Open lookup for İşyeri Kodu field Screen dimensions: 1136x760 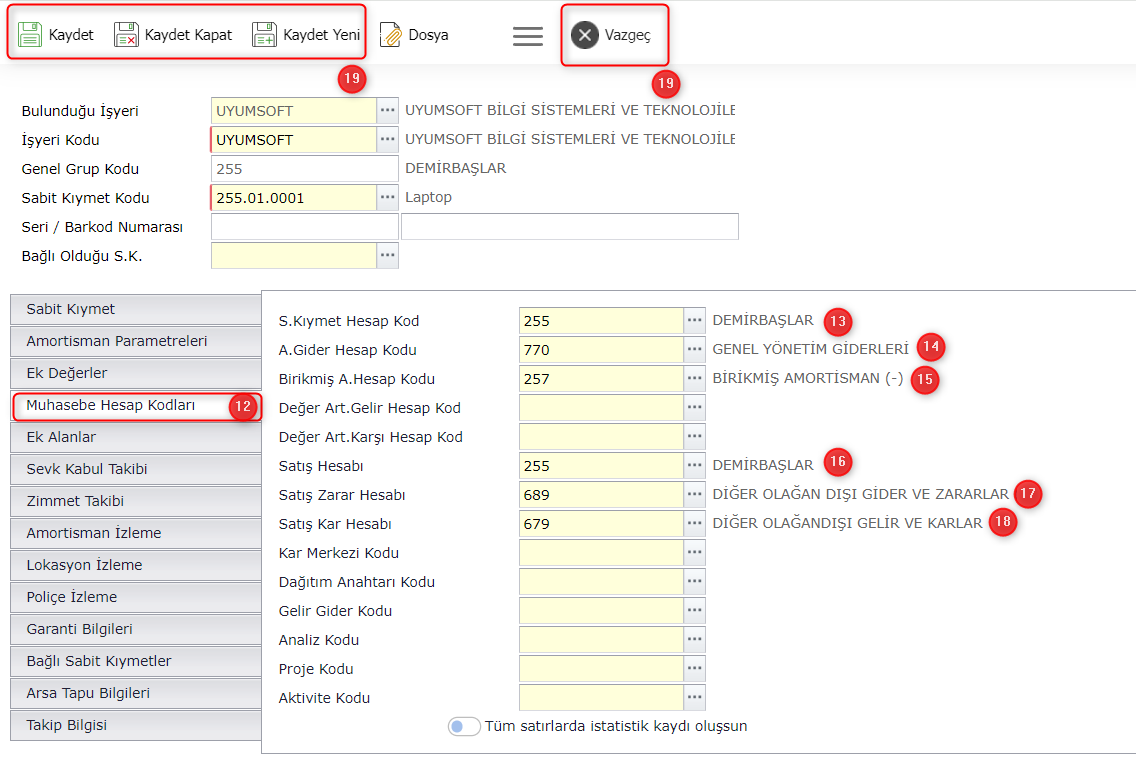coord(387,140)
